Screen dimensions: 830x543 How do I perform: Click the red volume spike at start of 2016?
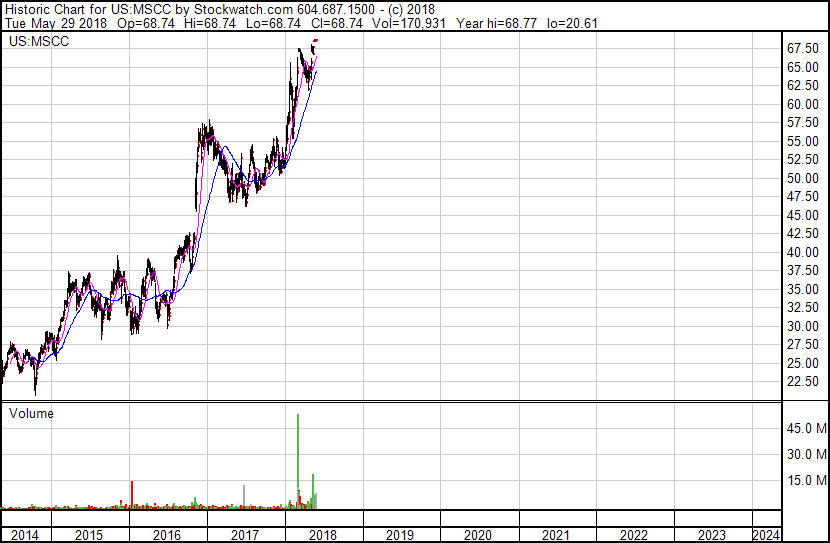point(132,495)
